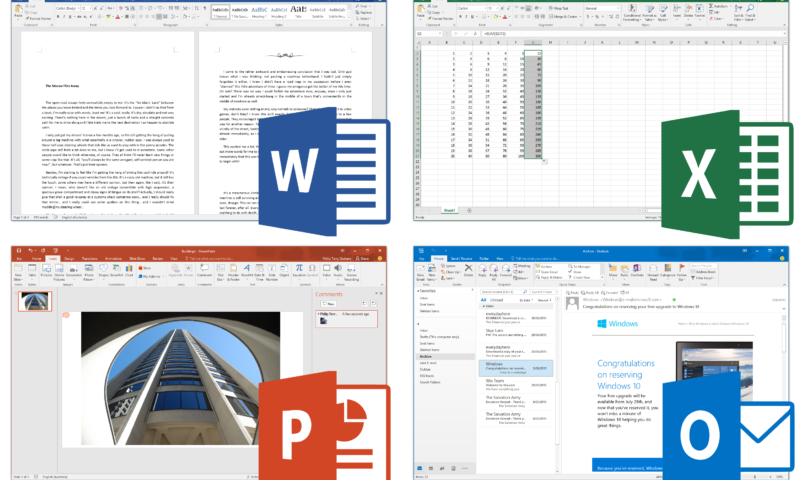The height and width of the screenshot is (480, 800).
Task: Click Find & Select in Excel
Action: (751, 13)
